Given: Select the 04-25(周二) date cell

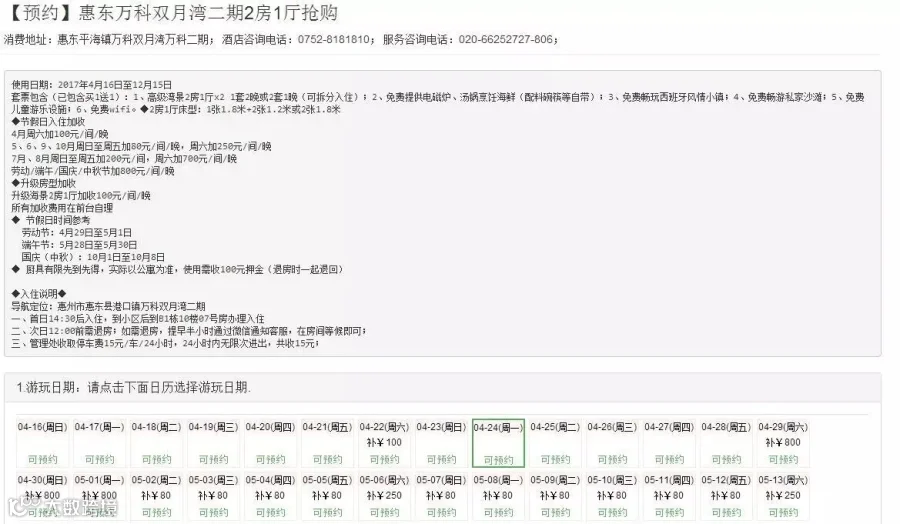Looking at the screenshot, I should click(x=555, y=443).
